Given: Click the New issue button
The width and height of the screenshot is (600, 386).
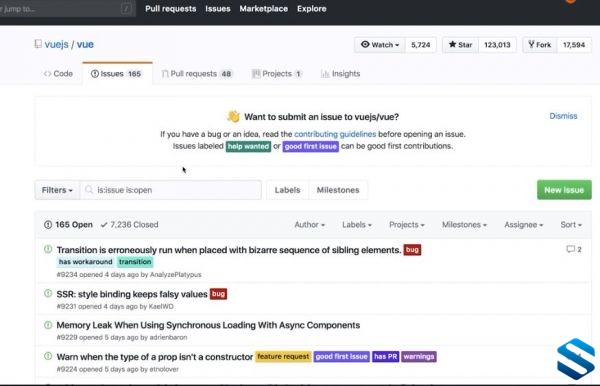Looking at the screenshot, I should click(x=564, y=190).
